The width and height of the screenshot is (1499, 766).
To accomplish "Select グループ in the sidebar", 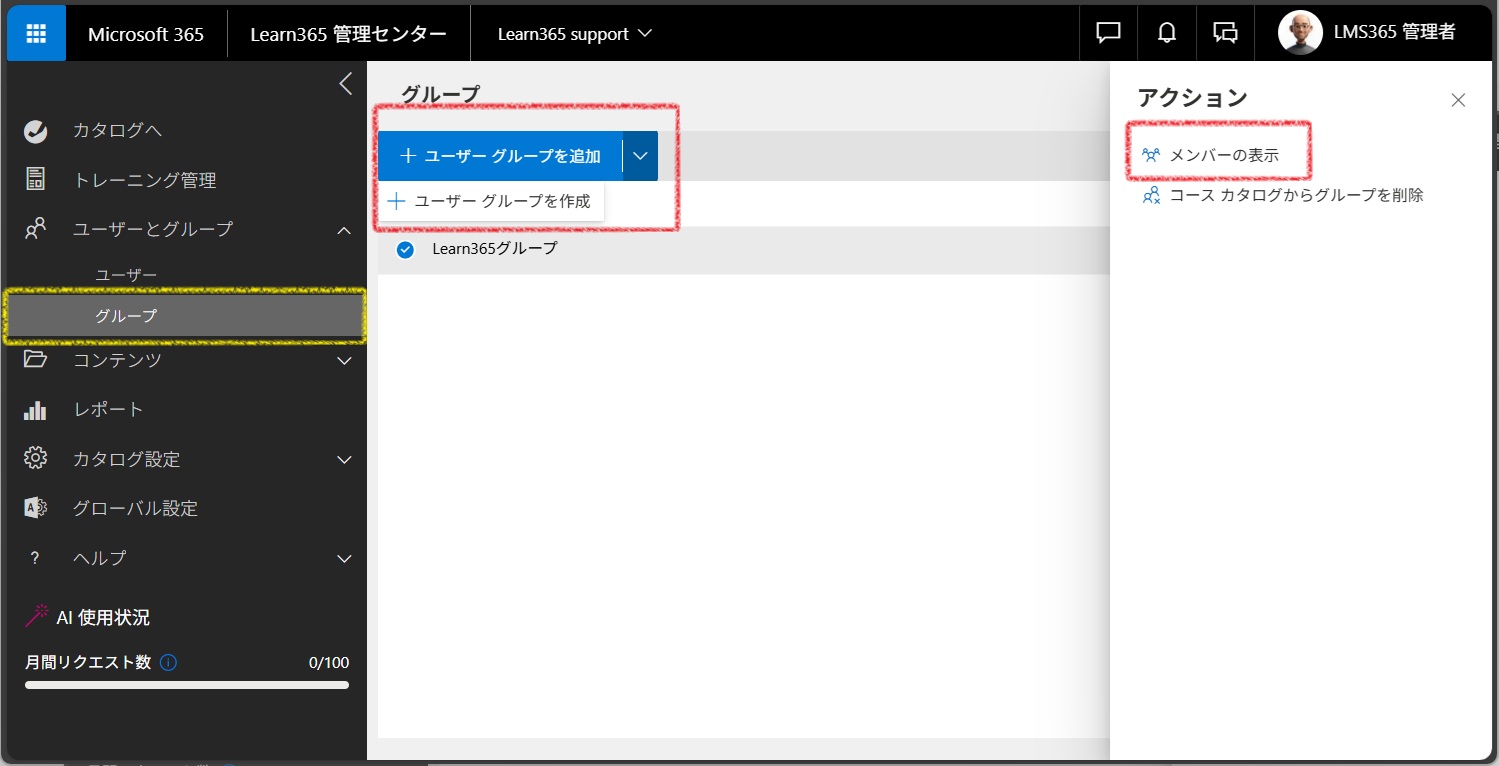I will point(186,316).
